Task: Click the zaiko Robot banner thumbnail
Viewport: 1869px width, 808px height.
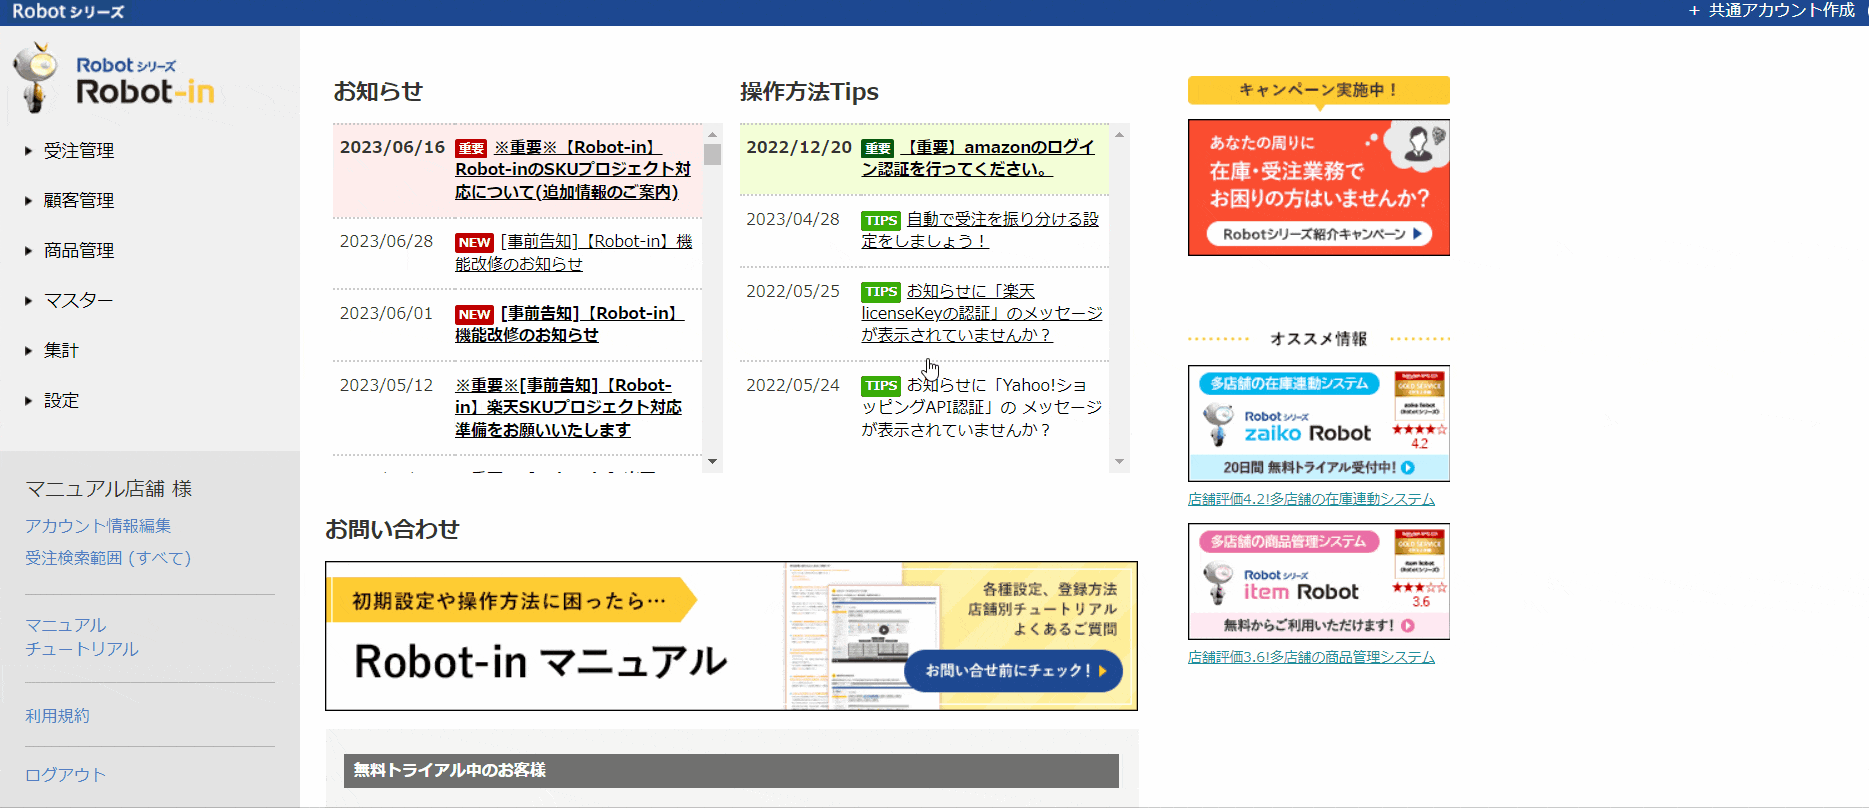Action: 1318,423
